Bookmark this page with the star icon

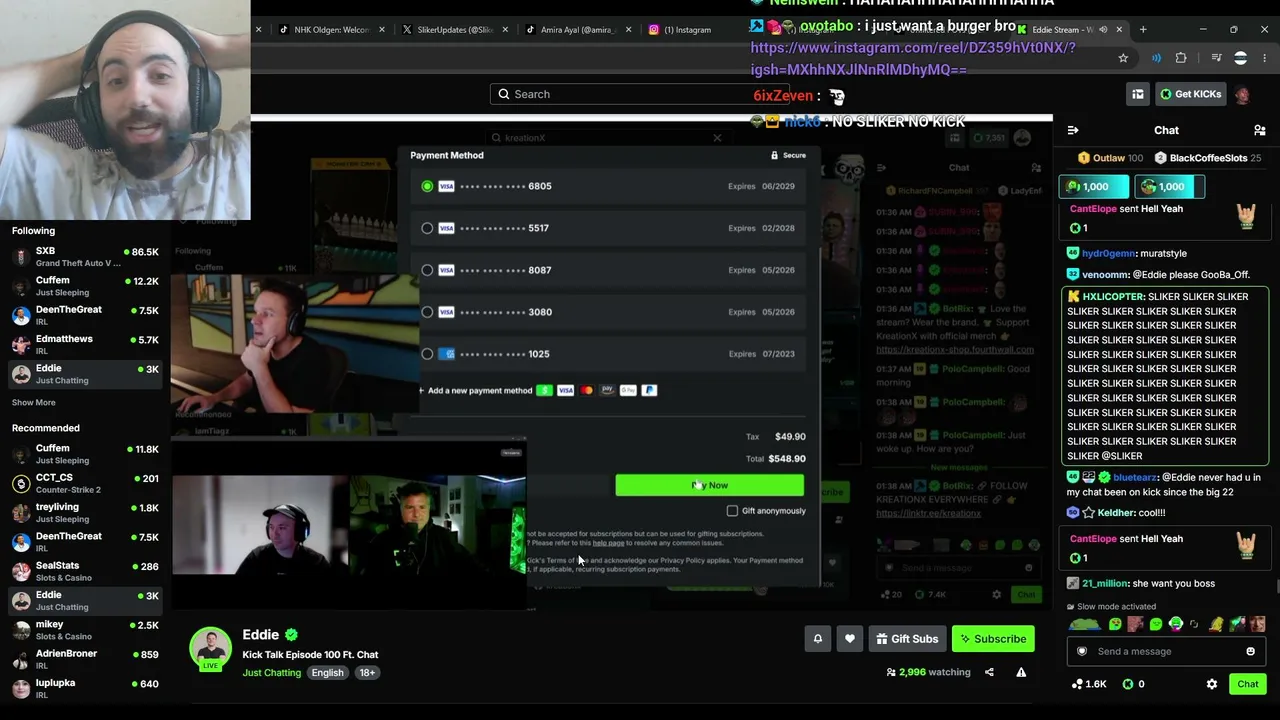(1123, 58)
